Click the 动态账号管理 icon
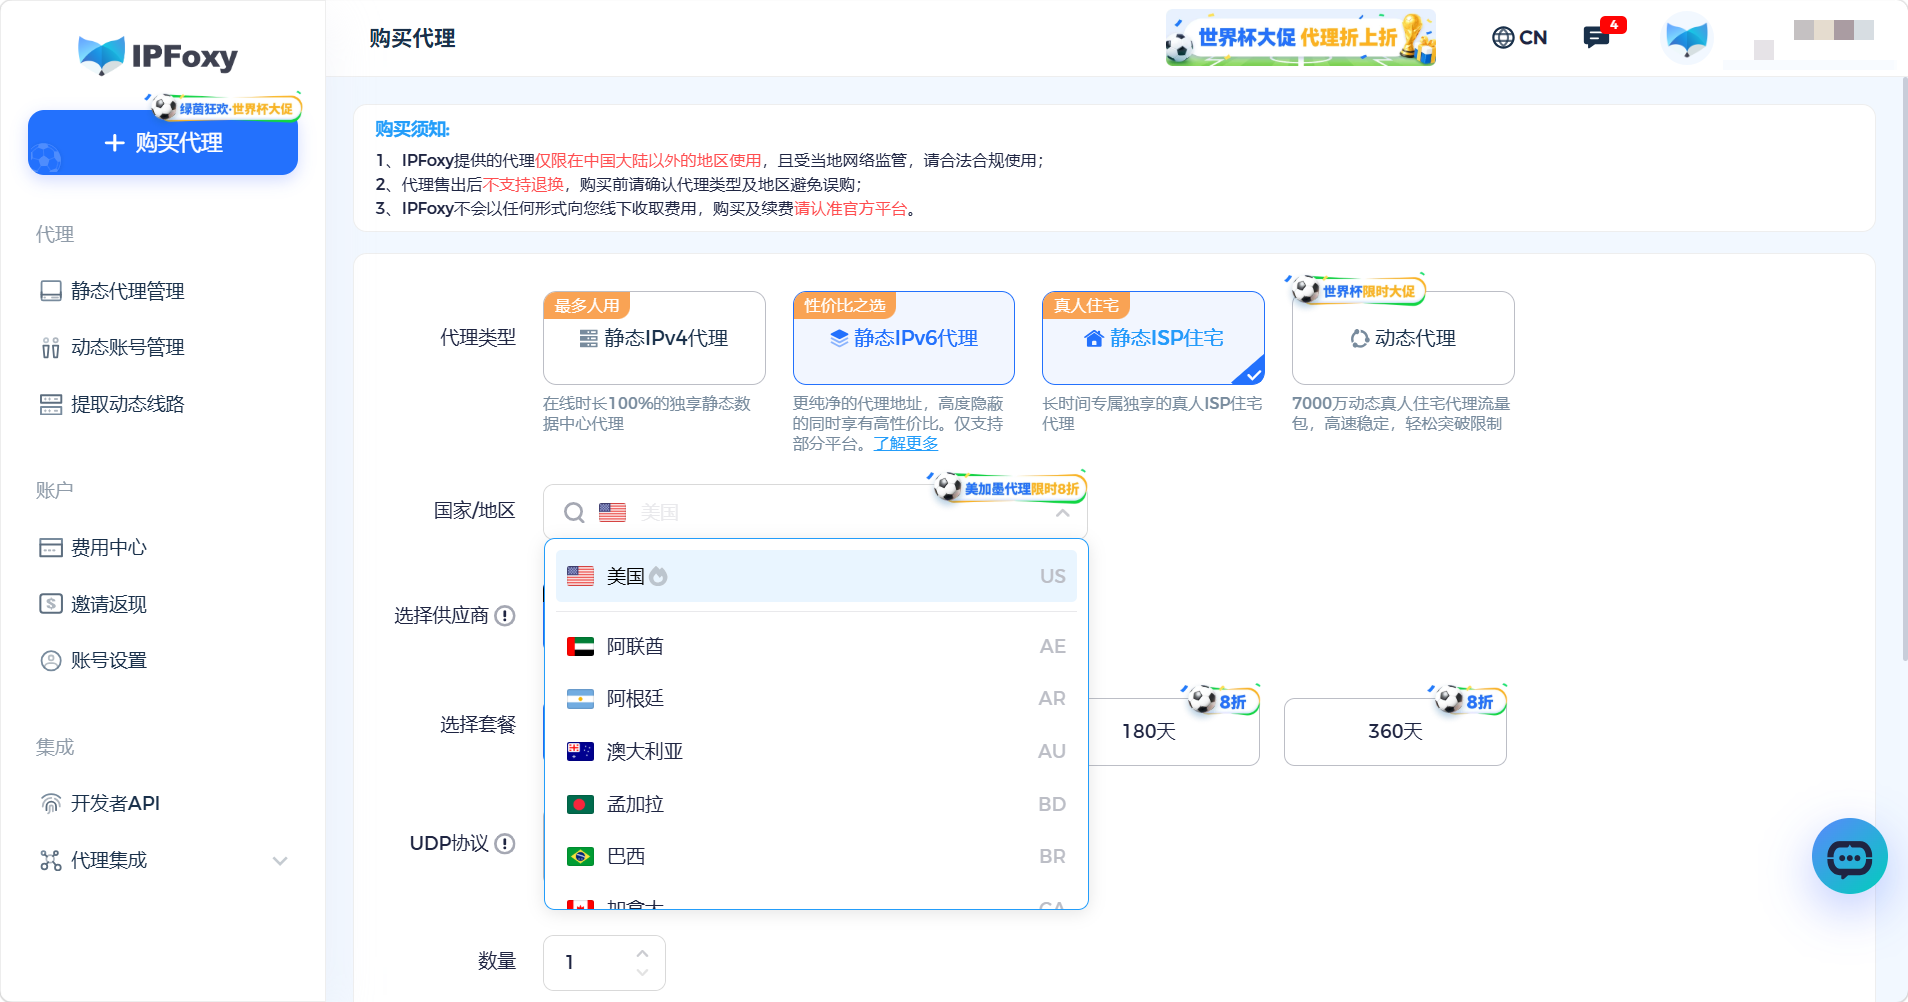 tap(51, 348)
